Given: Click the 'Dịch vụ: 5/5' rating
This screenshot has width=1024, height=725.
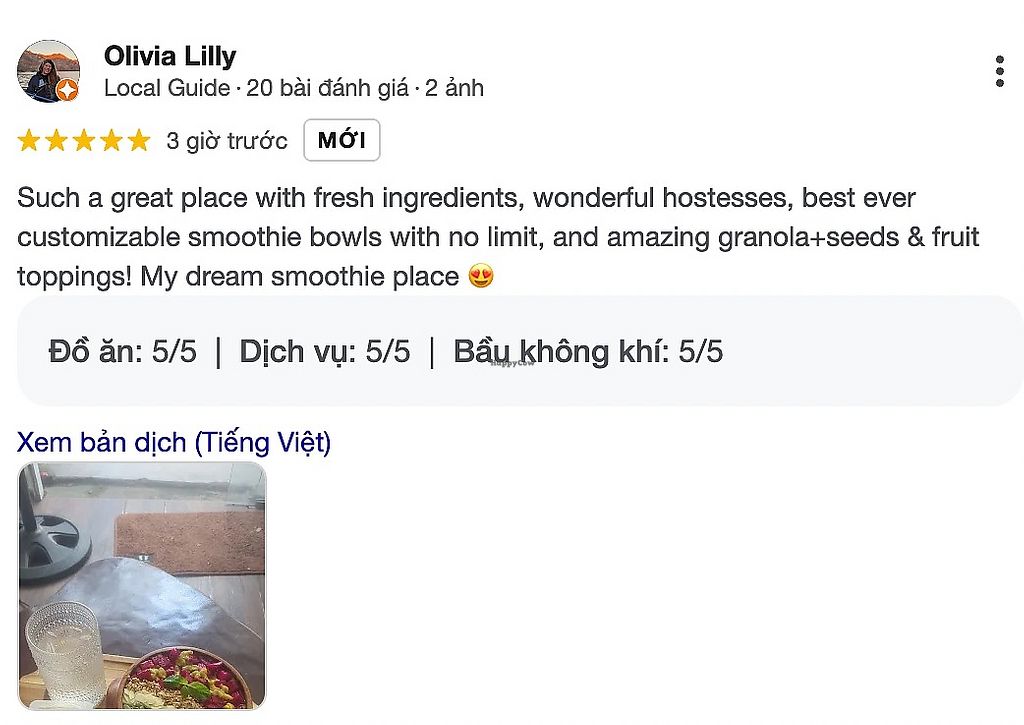Looking at the screenshot, I should (325, 351).
